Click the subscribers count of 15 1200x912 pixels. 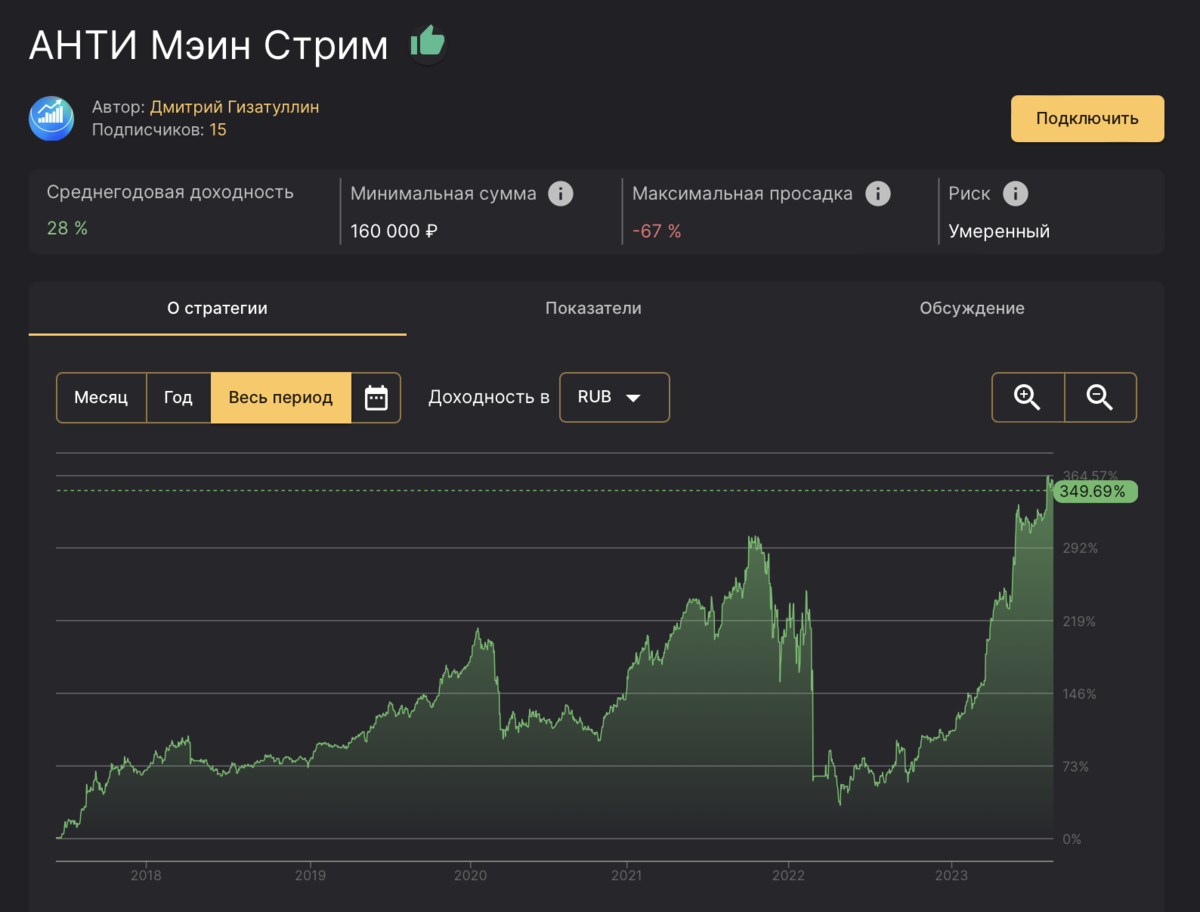[218, 129]
